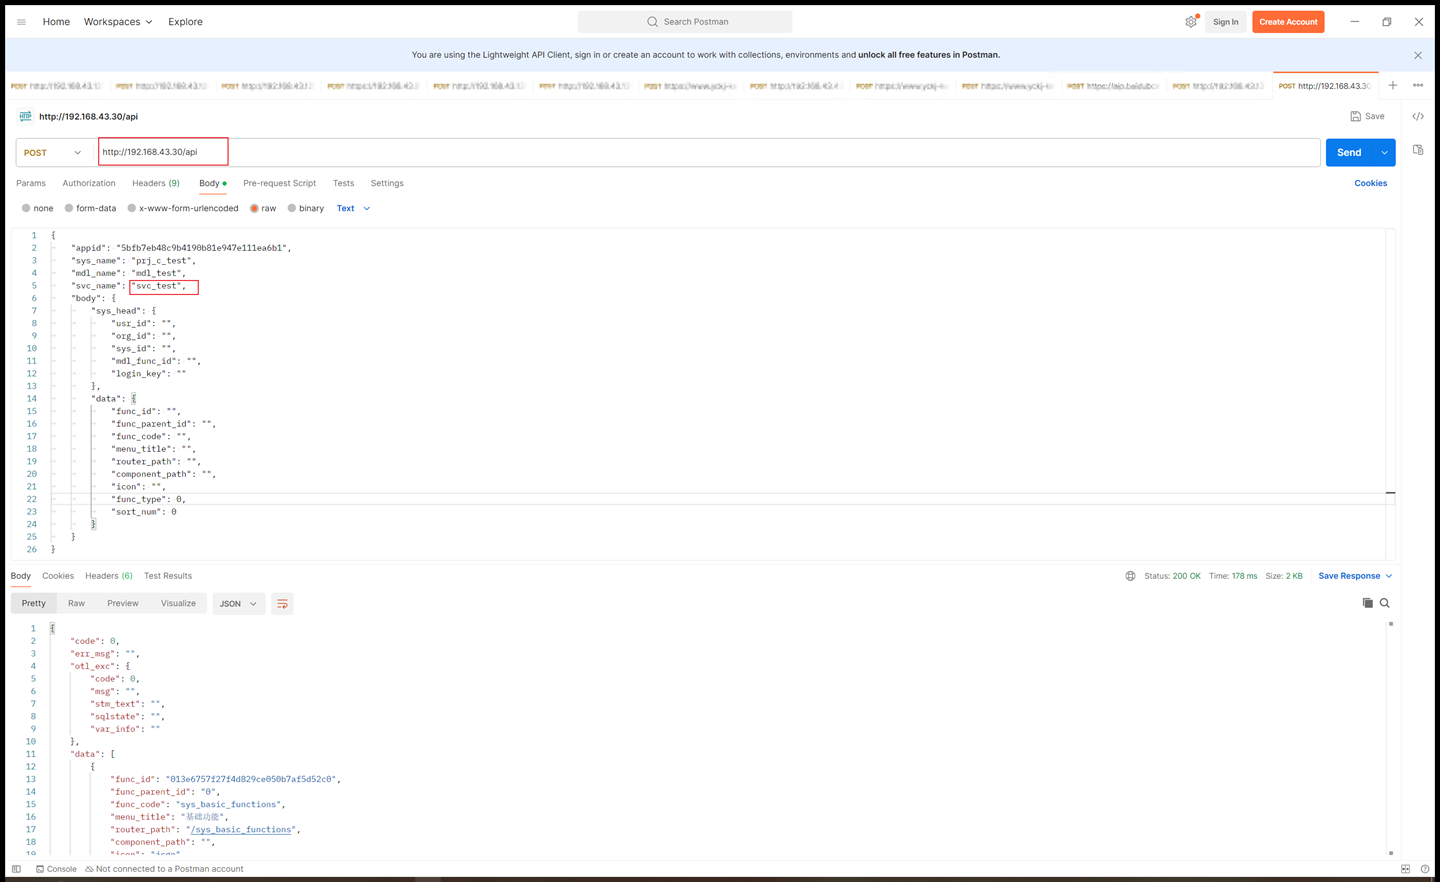
Task: Copy the response body to clipboard
Action: 1367,603
